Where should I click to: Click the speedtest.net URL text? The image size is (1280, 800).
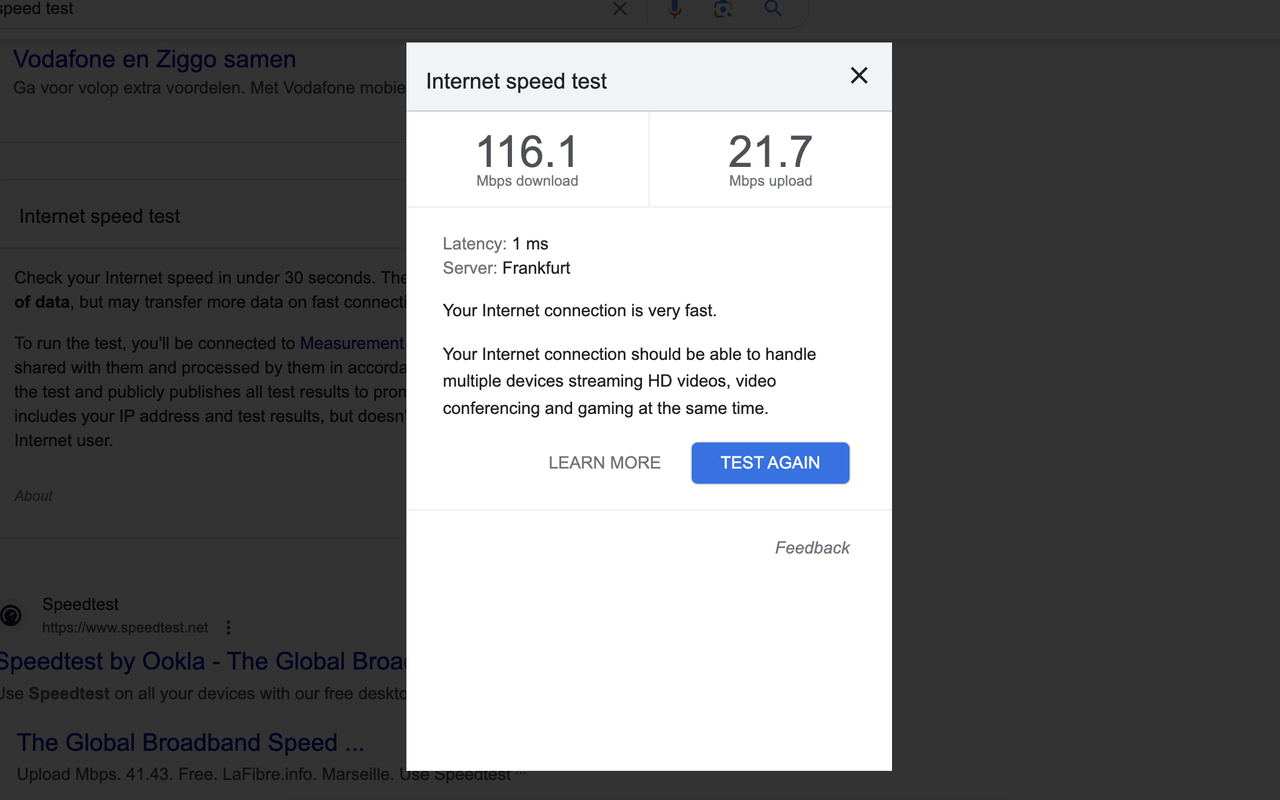(125, 628)
